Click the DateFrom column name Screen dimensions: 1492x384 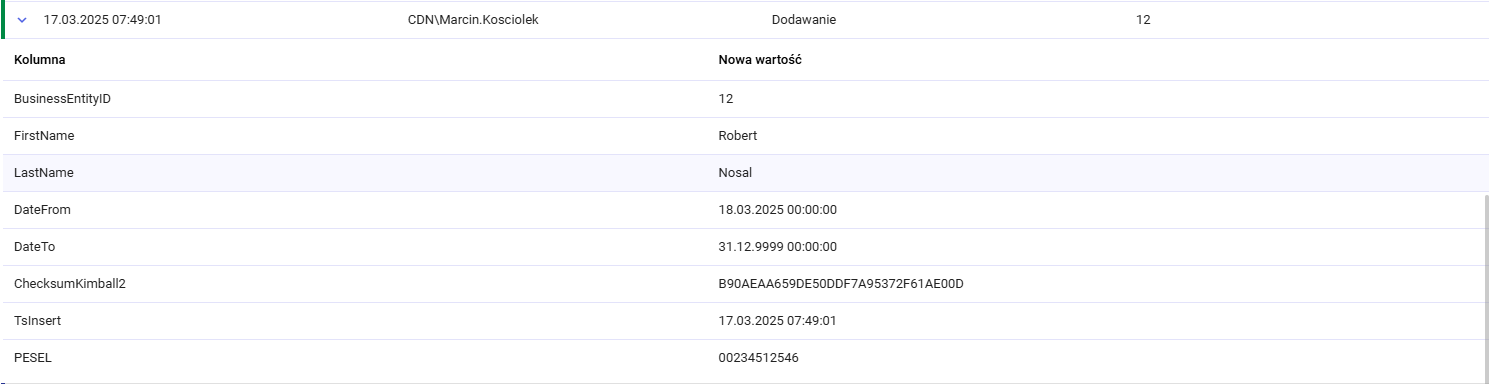pos(42,210)
